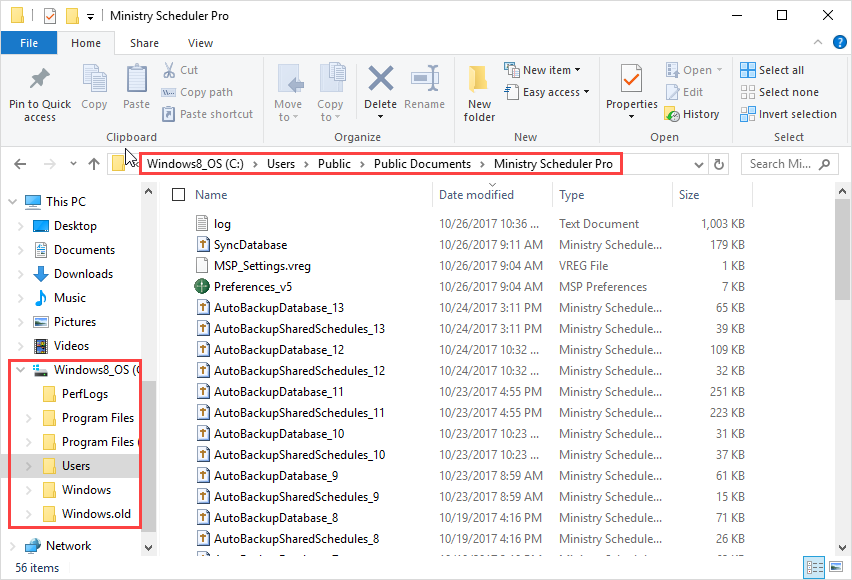Open the New item dropdown

click(x=542, y=70)
